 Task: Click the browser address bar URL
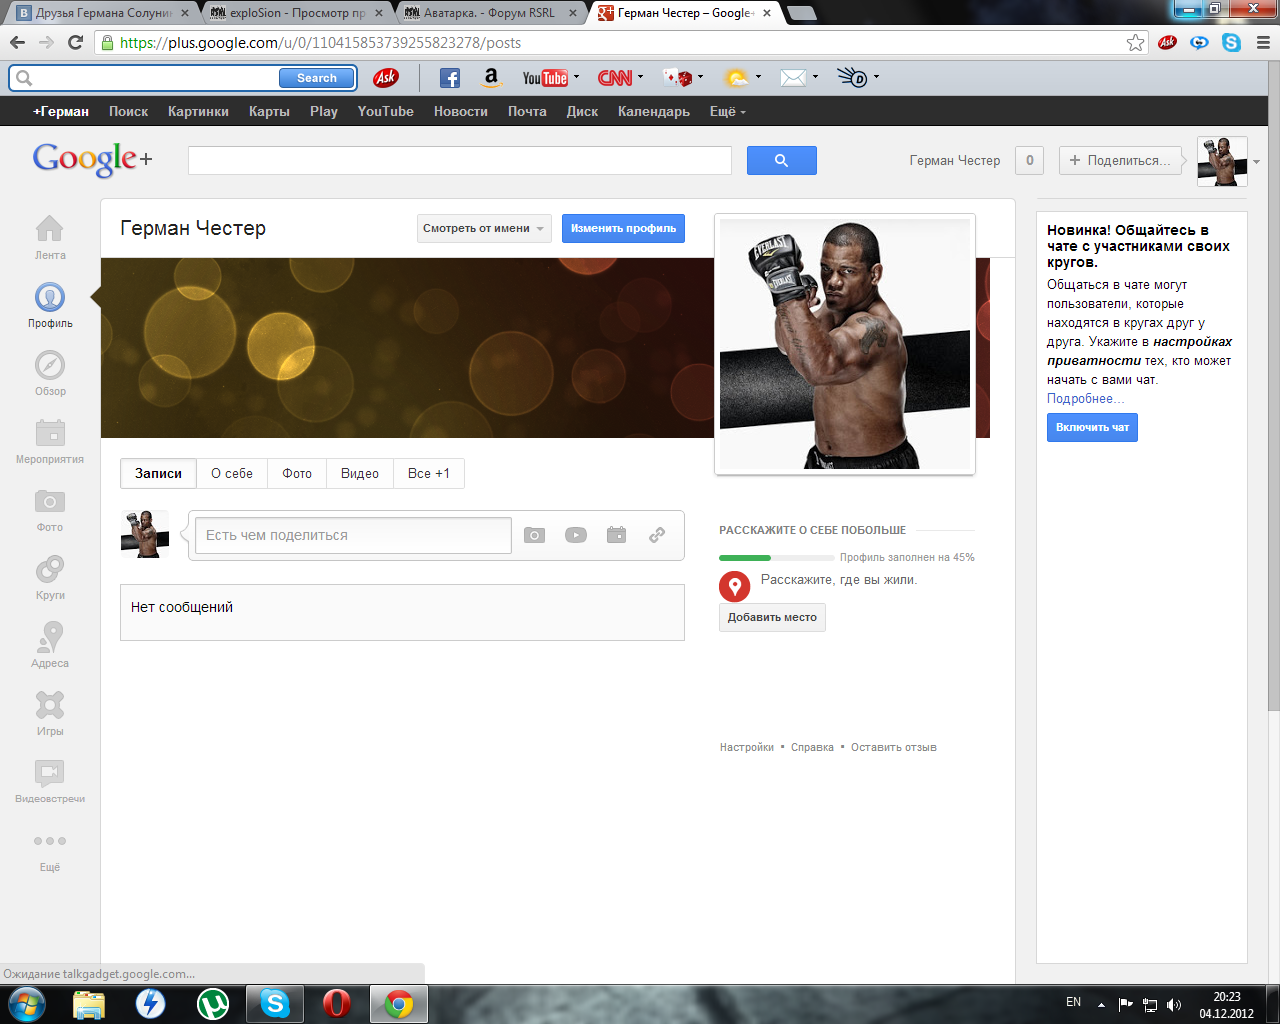click(x=320, y=42)
